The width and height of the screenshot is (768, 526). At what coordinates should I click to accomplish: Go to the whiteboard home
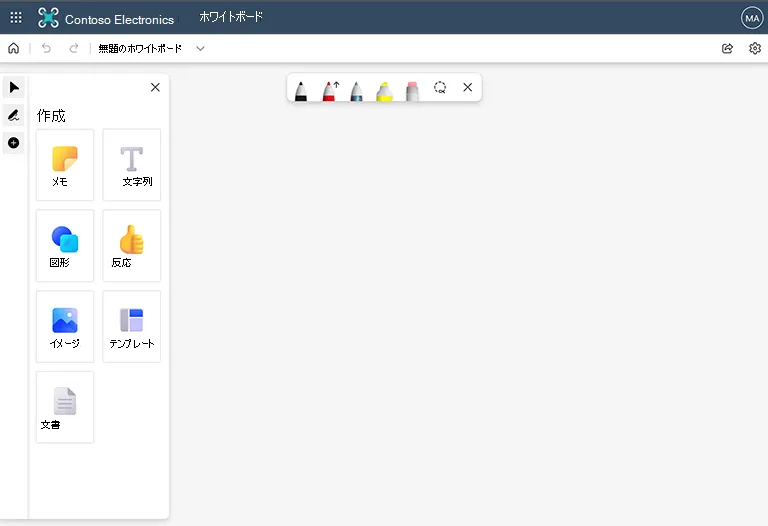tap(14, 48)
